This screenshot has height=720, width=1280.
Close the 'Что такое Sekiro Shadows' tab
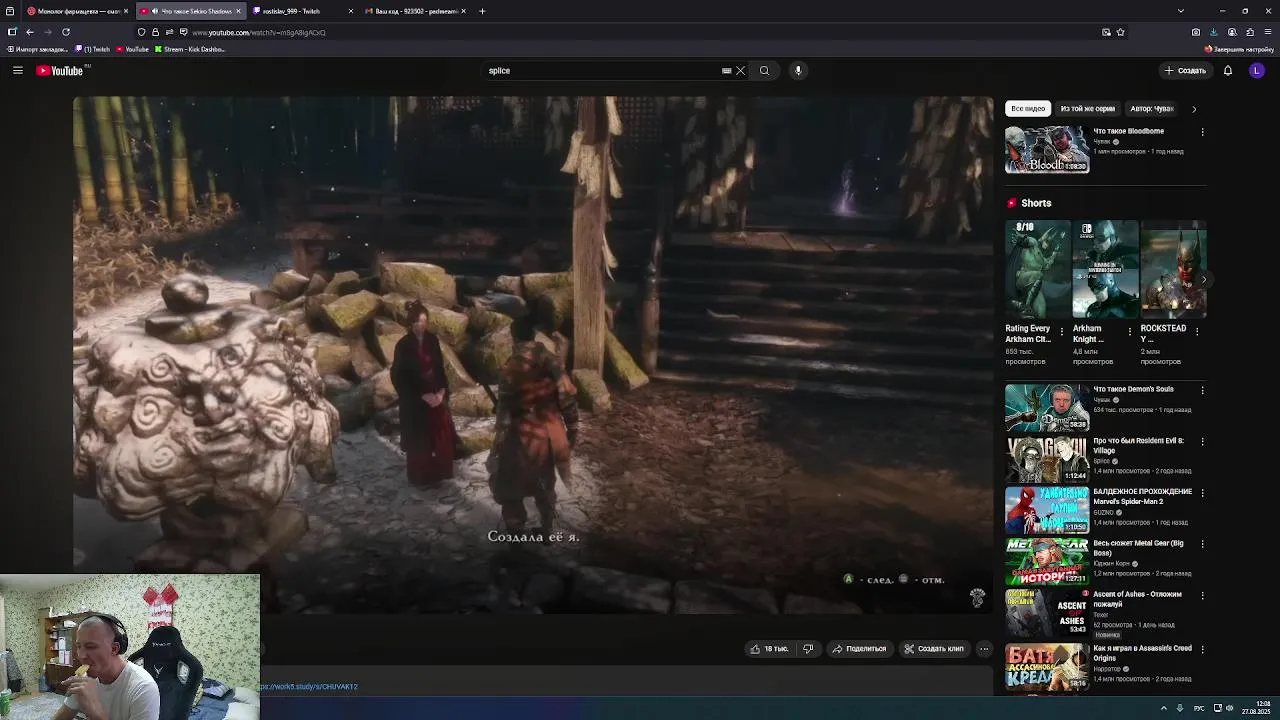[238, 11]
